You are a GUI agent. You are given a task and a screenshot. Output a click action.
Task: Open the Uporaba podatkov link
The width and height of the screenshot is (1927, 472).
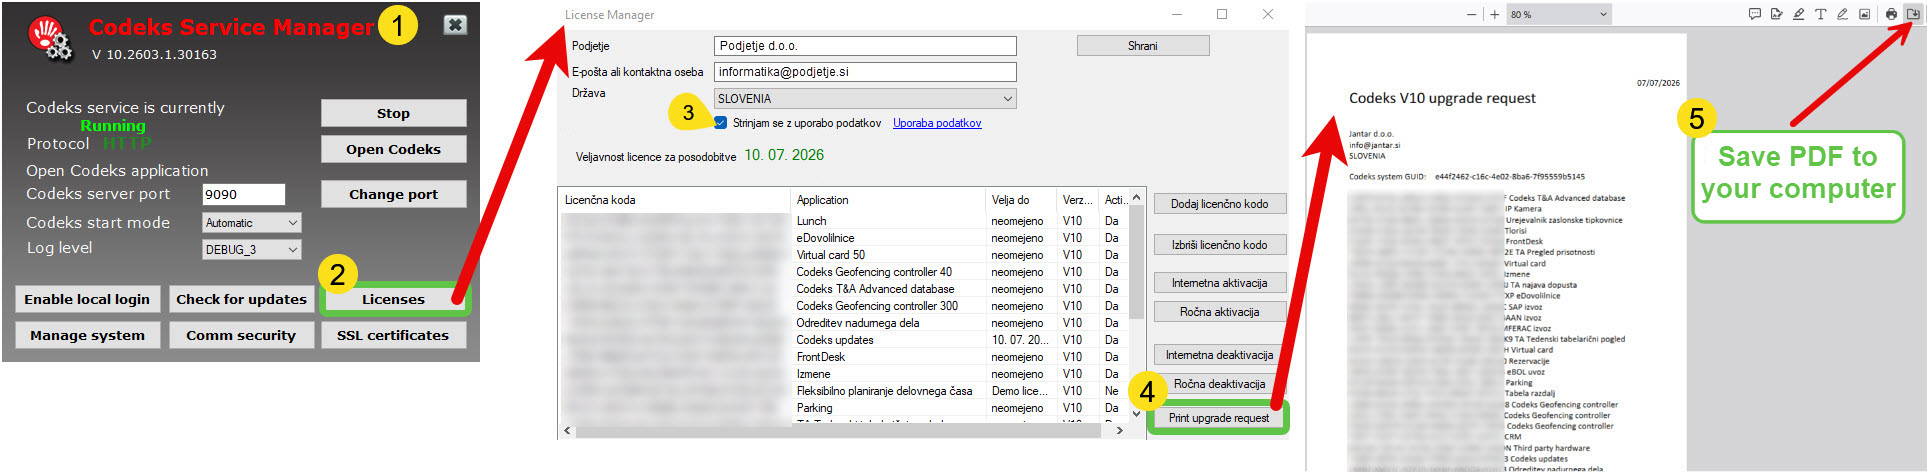pyautogui.click(x=937, y=123)
